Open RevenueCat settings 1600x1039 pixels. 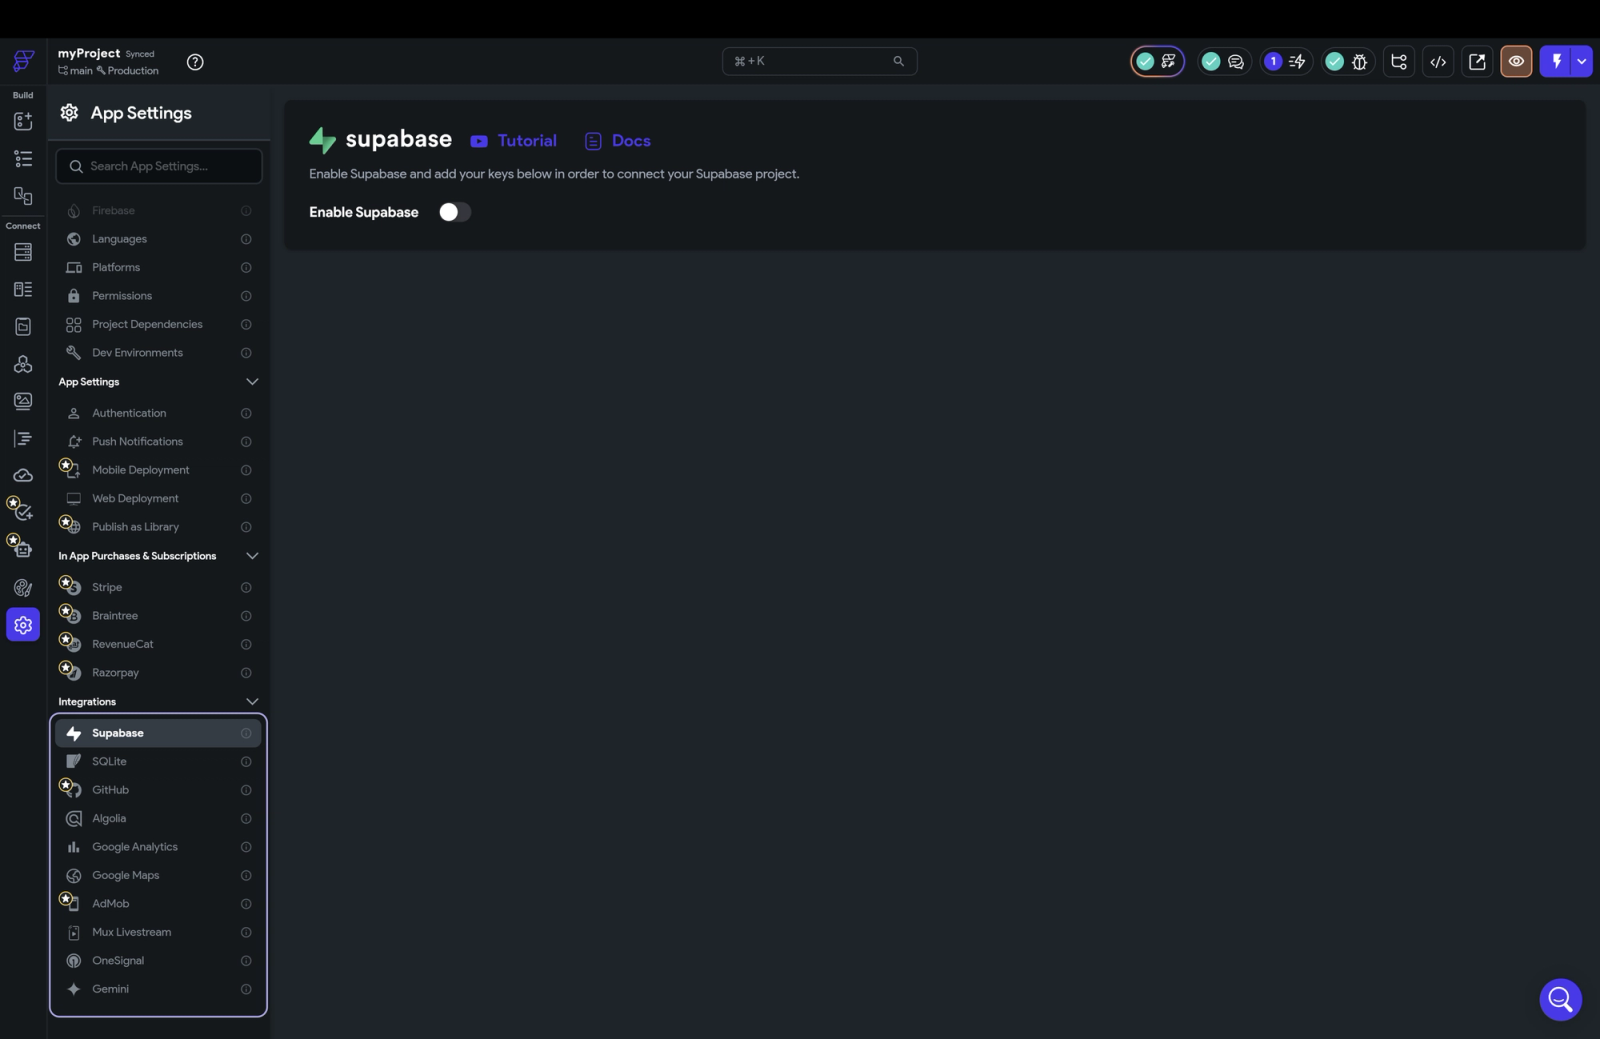[158, 644]
